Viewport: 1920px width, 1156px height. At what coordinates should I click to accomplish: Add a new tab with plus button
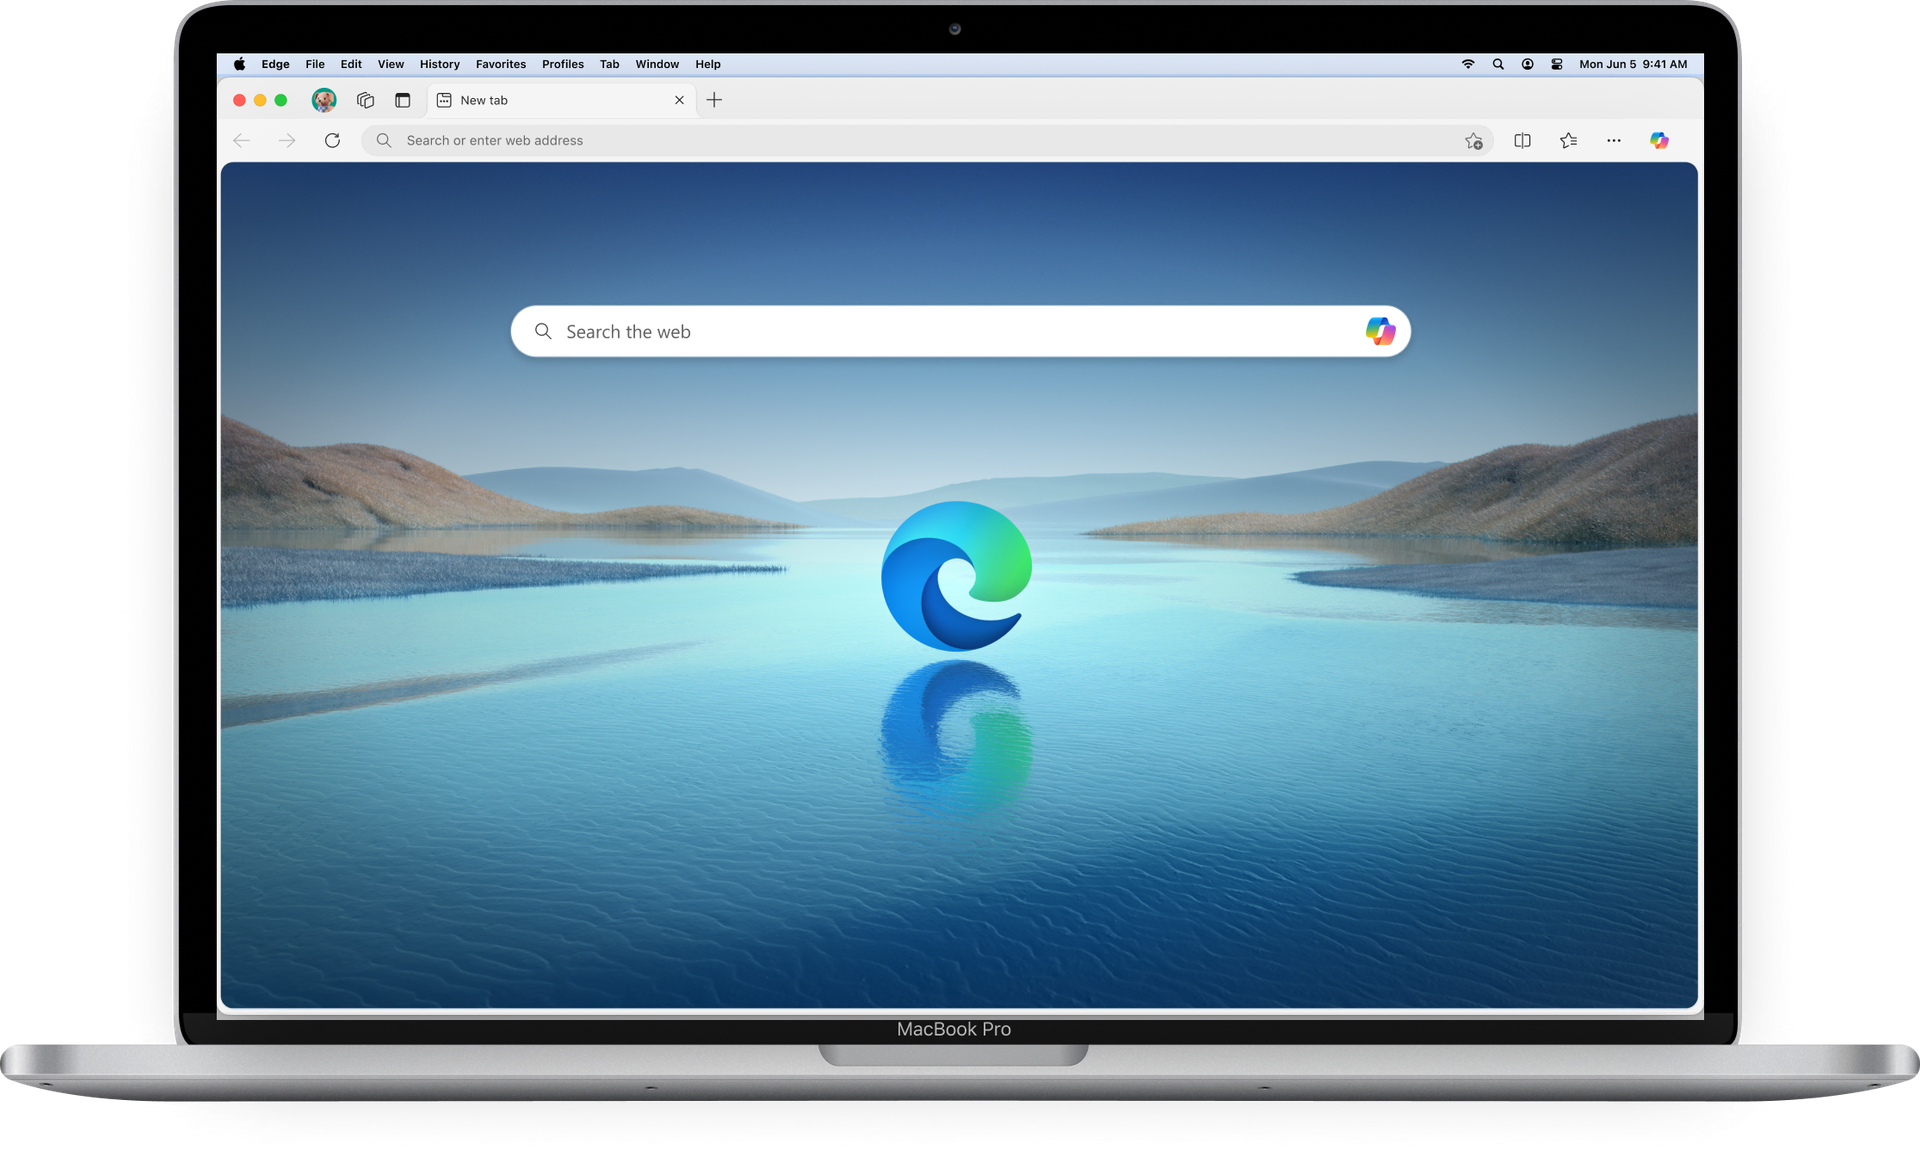714,100
